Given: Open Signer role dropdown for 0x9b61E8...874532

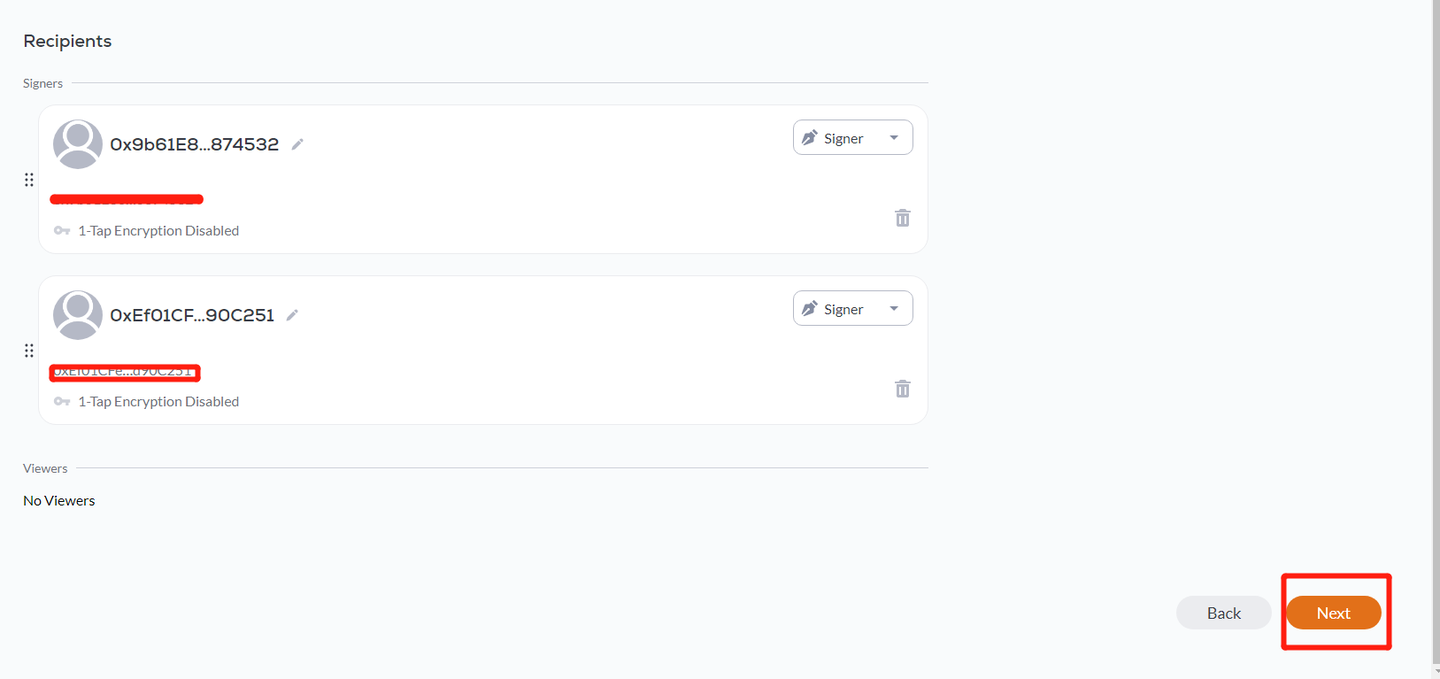Looking at the screenshot, I should [x=853, y=138].
